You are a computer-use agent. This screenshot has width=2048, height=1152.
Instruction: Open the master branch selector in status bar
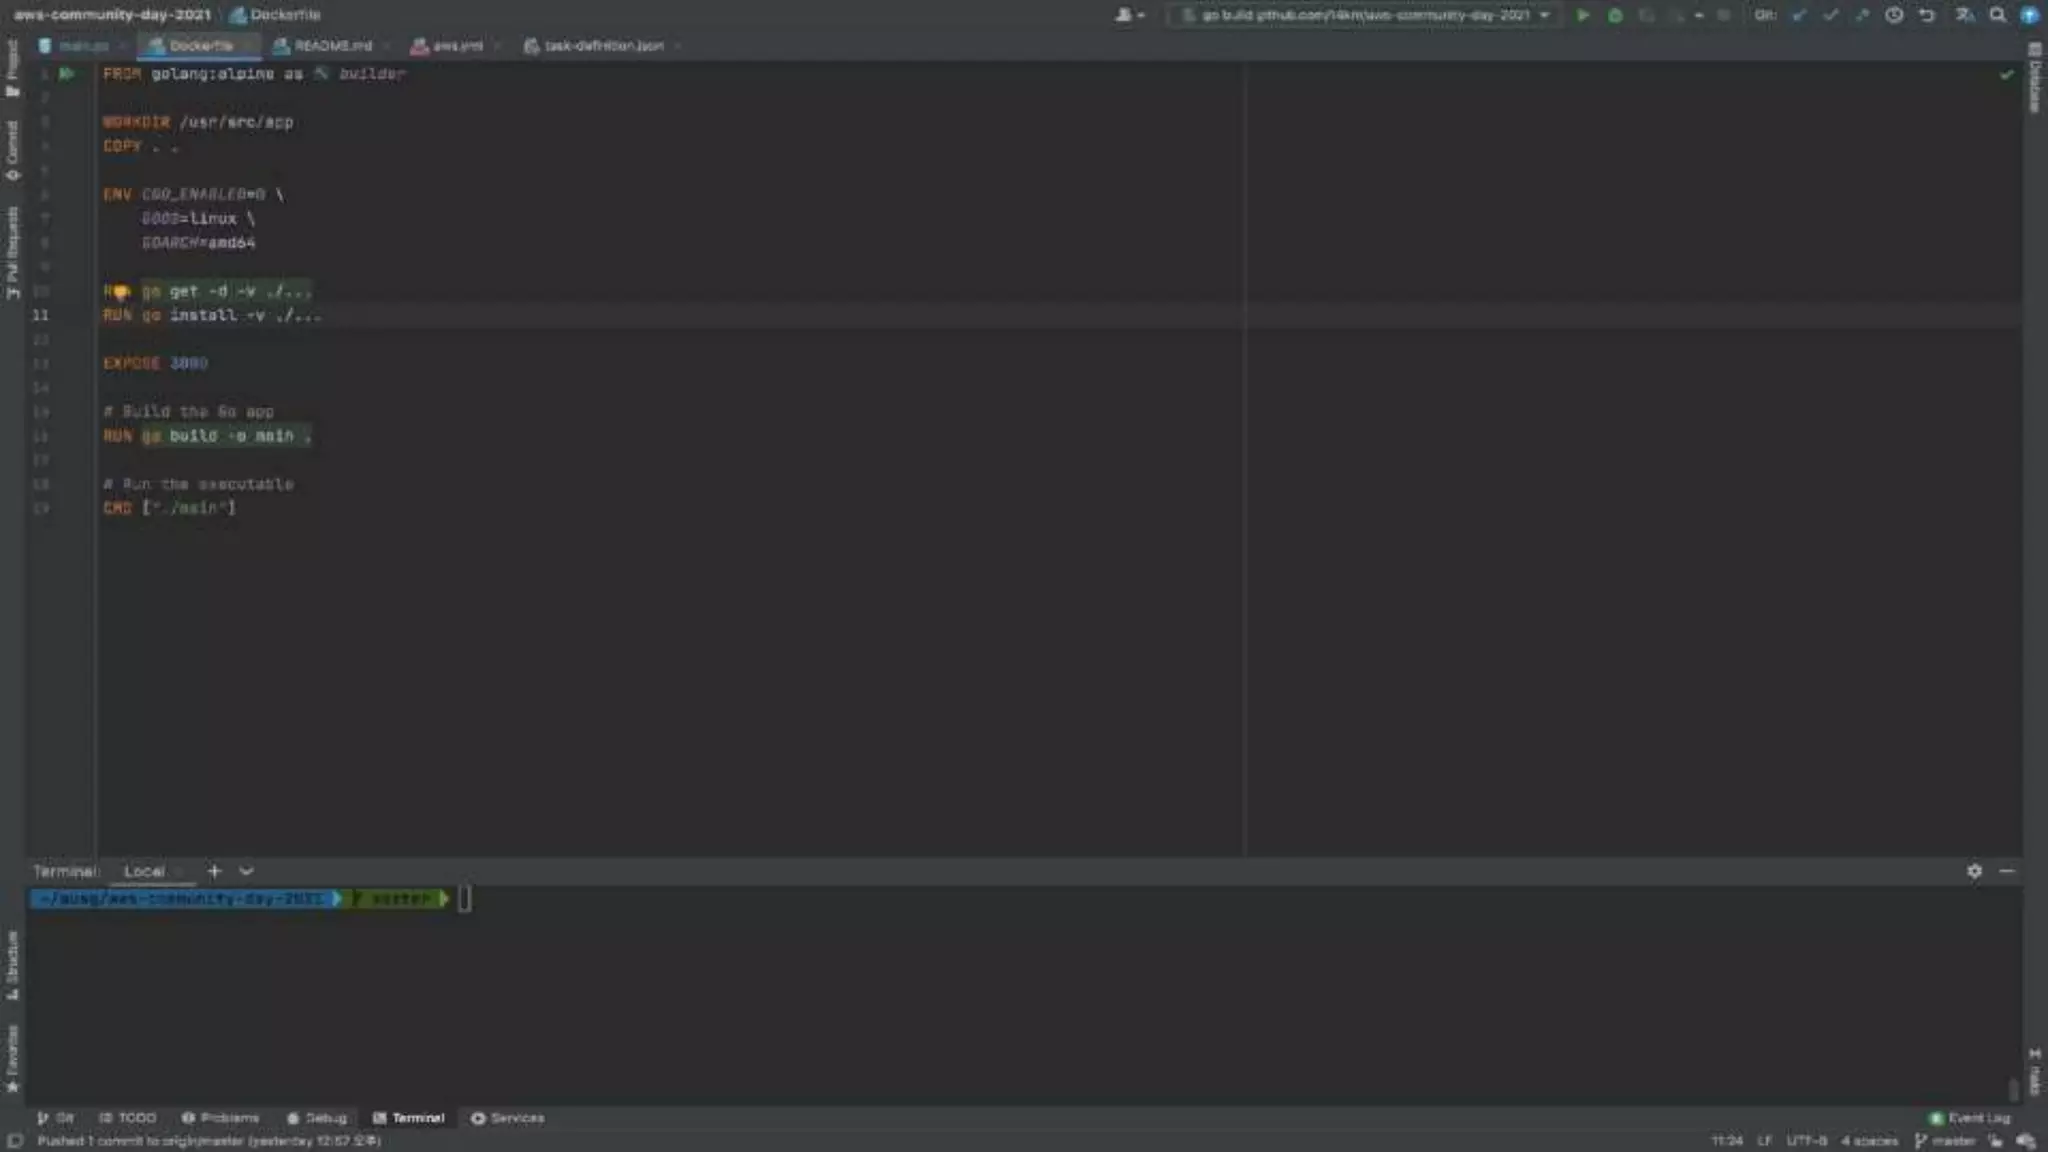(x=1945, y=1141)
